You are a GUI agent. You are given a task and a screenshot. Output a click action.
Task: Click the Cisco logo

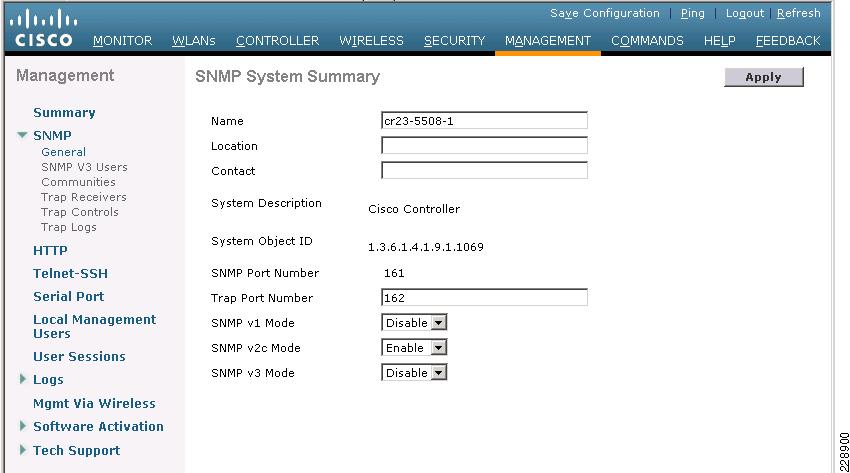(x=43, y=29)
